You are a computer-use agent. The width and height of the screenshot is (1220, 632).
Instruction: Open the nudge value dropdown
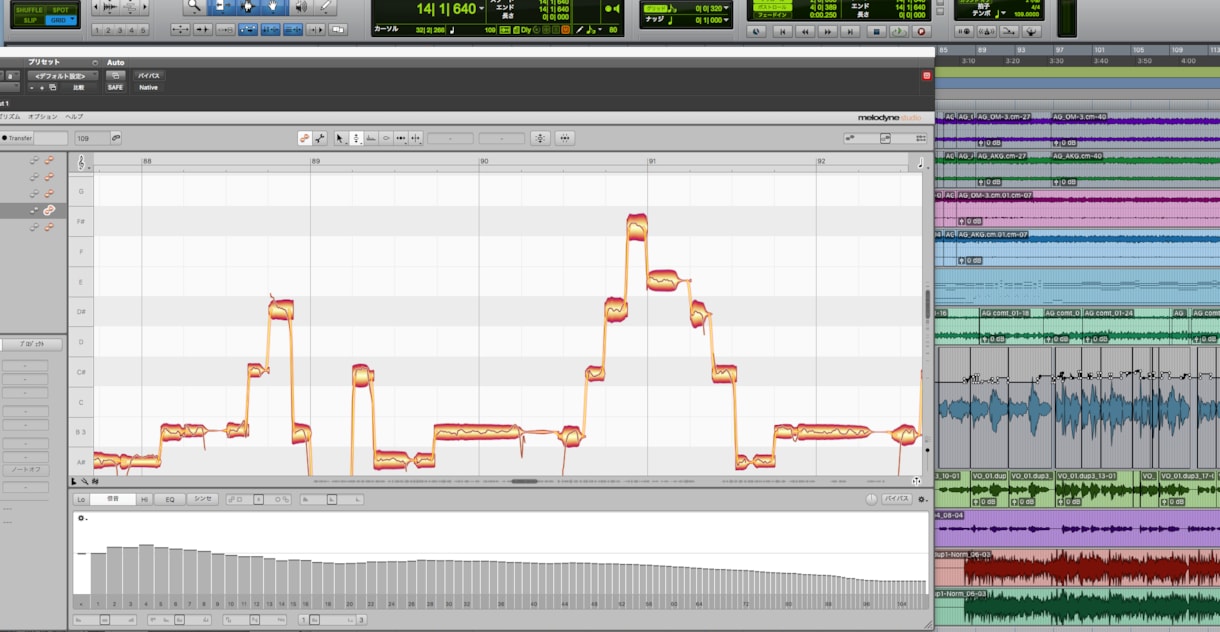728,20
